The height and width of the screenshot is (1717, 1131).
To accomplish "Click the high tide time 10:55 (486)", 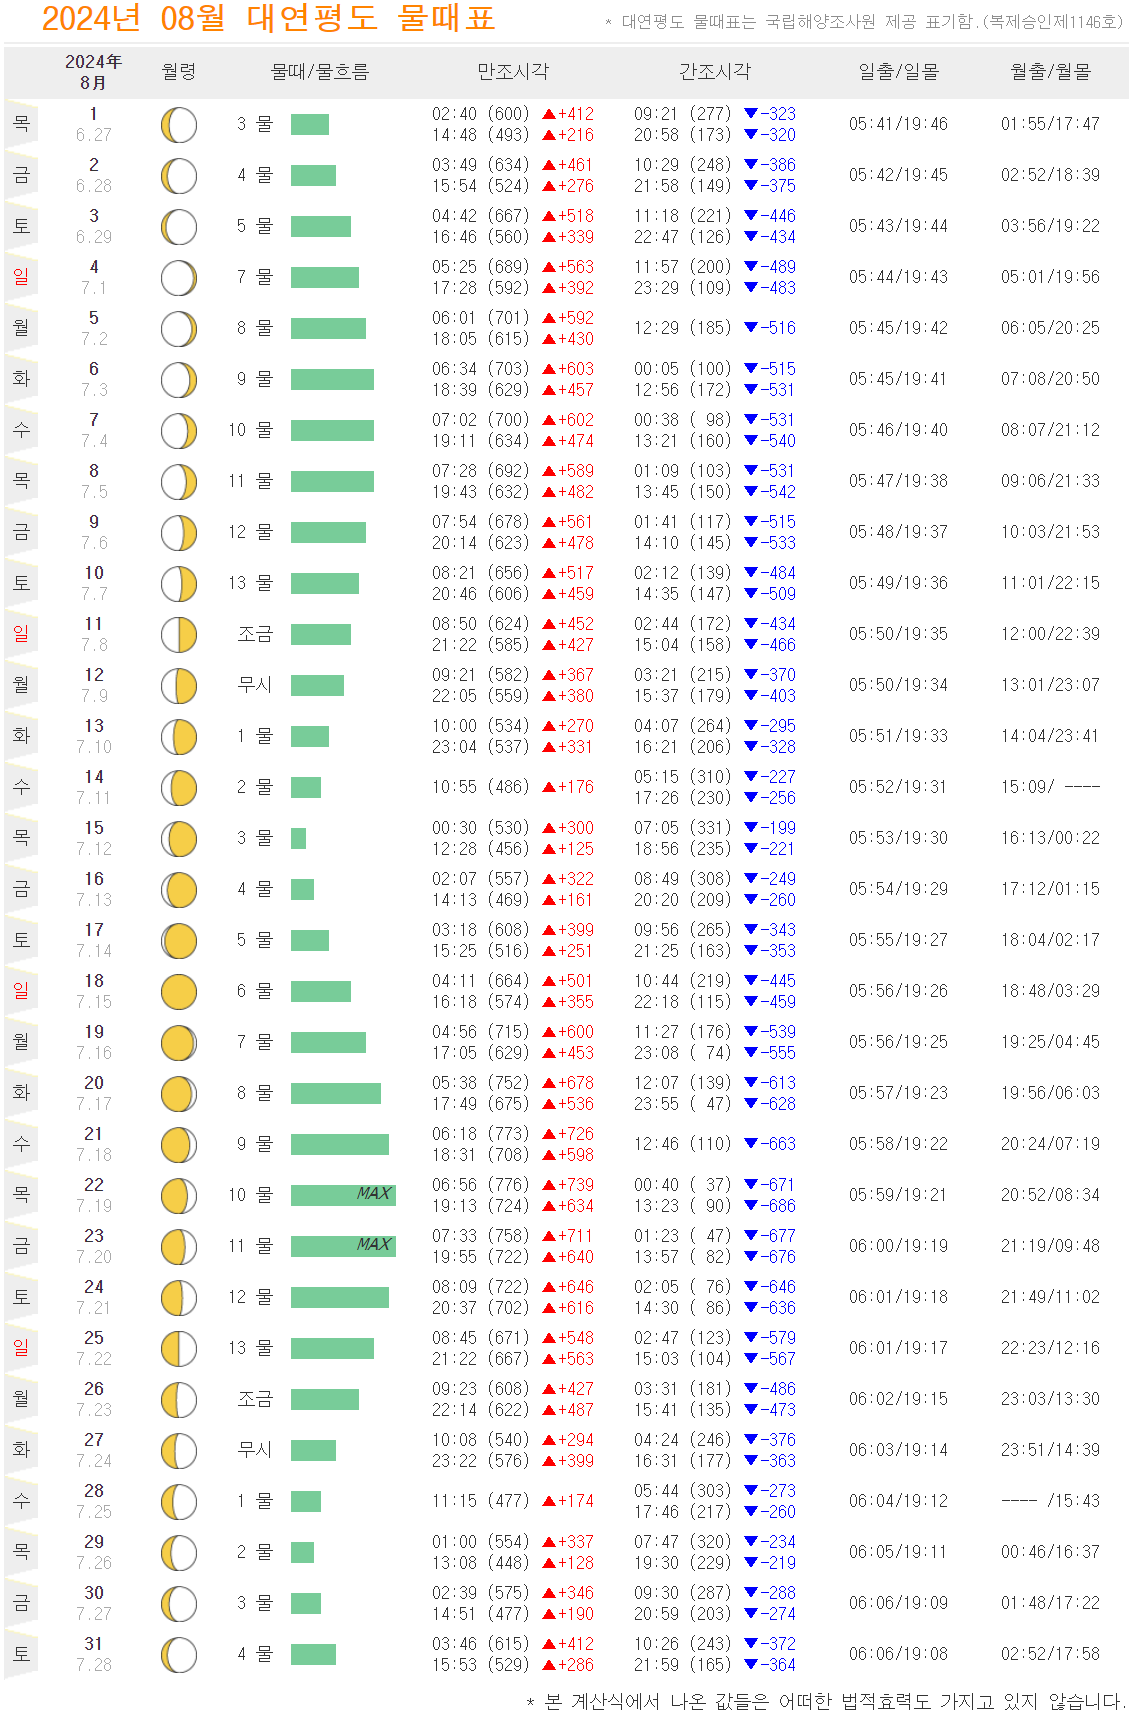I will (480, 788).
